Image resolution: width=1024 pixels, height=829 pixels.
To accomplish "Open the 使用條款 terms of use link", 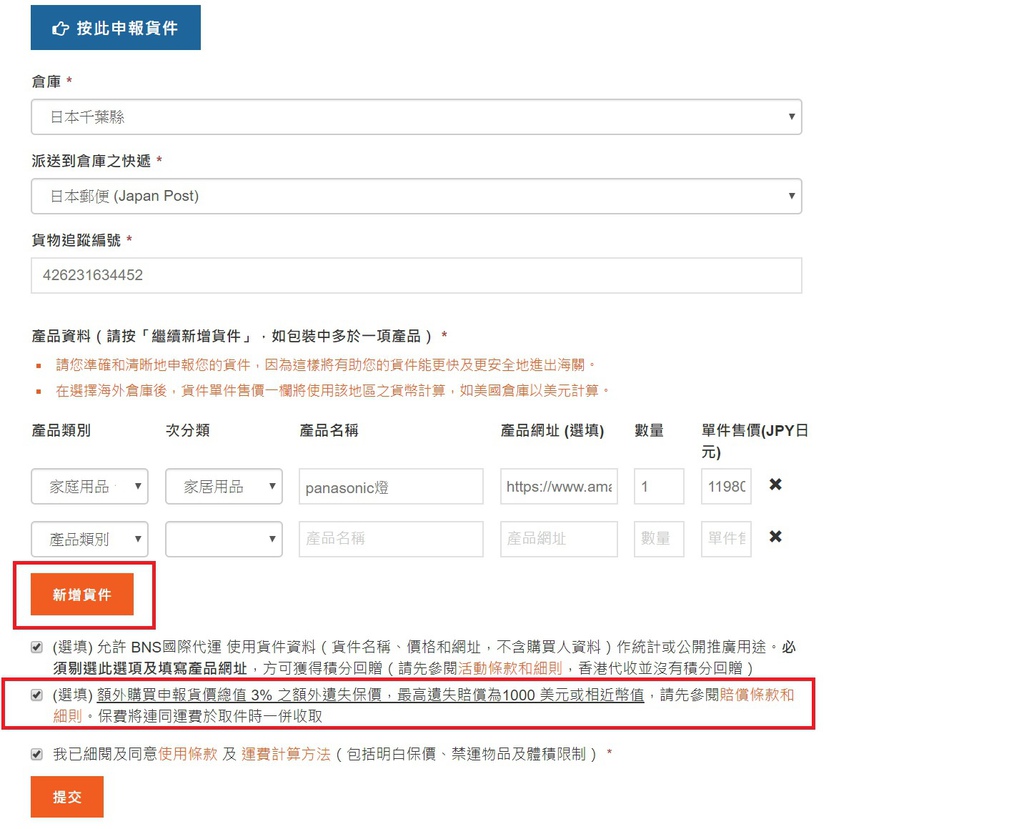I will point(188,754).
